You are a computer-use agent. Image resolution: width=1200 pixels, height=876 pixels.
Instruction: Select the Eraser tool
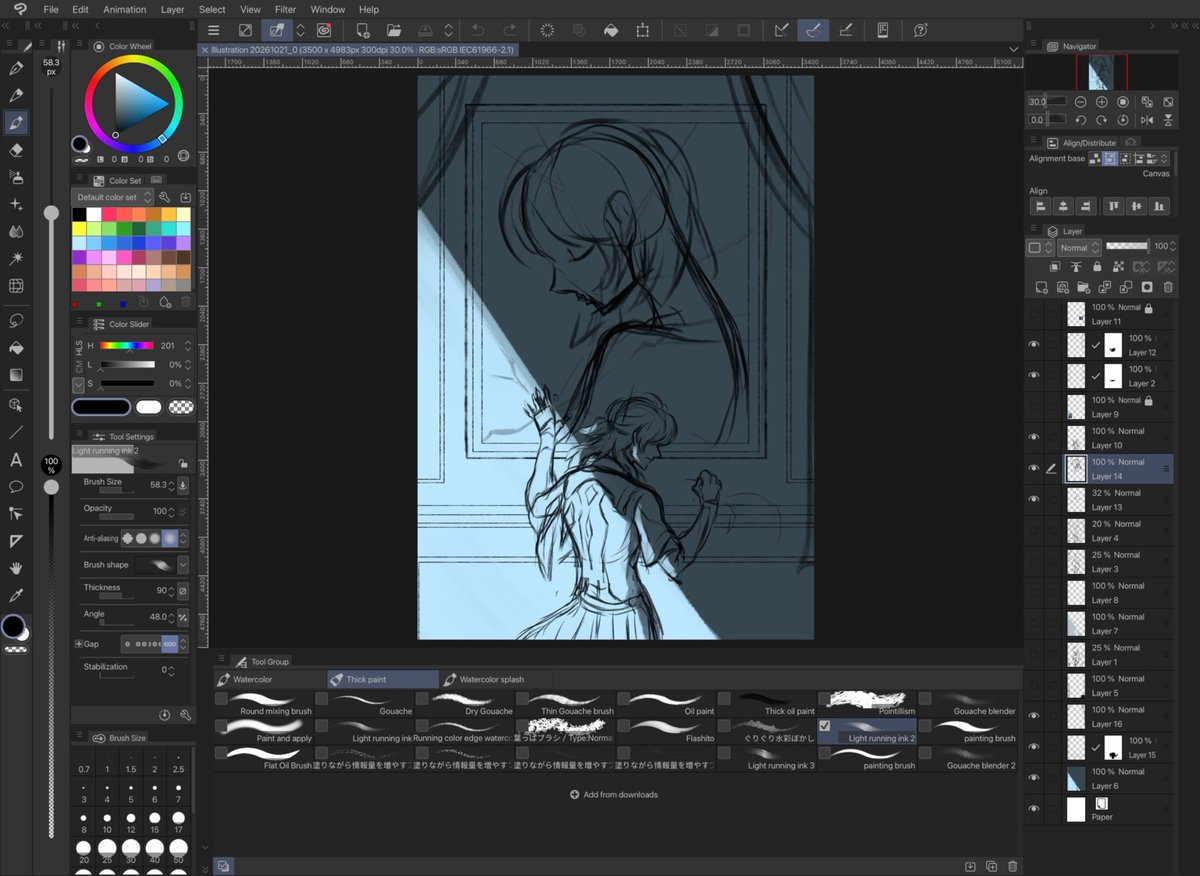(16, 150)
